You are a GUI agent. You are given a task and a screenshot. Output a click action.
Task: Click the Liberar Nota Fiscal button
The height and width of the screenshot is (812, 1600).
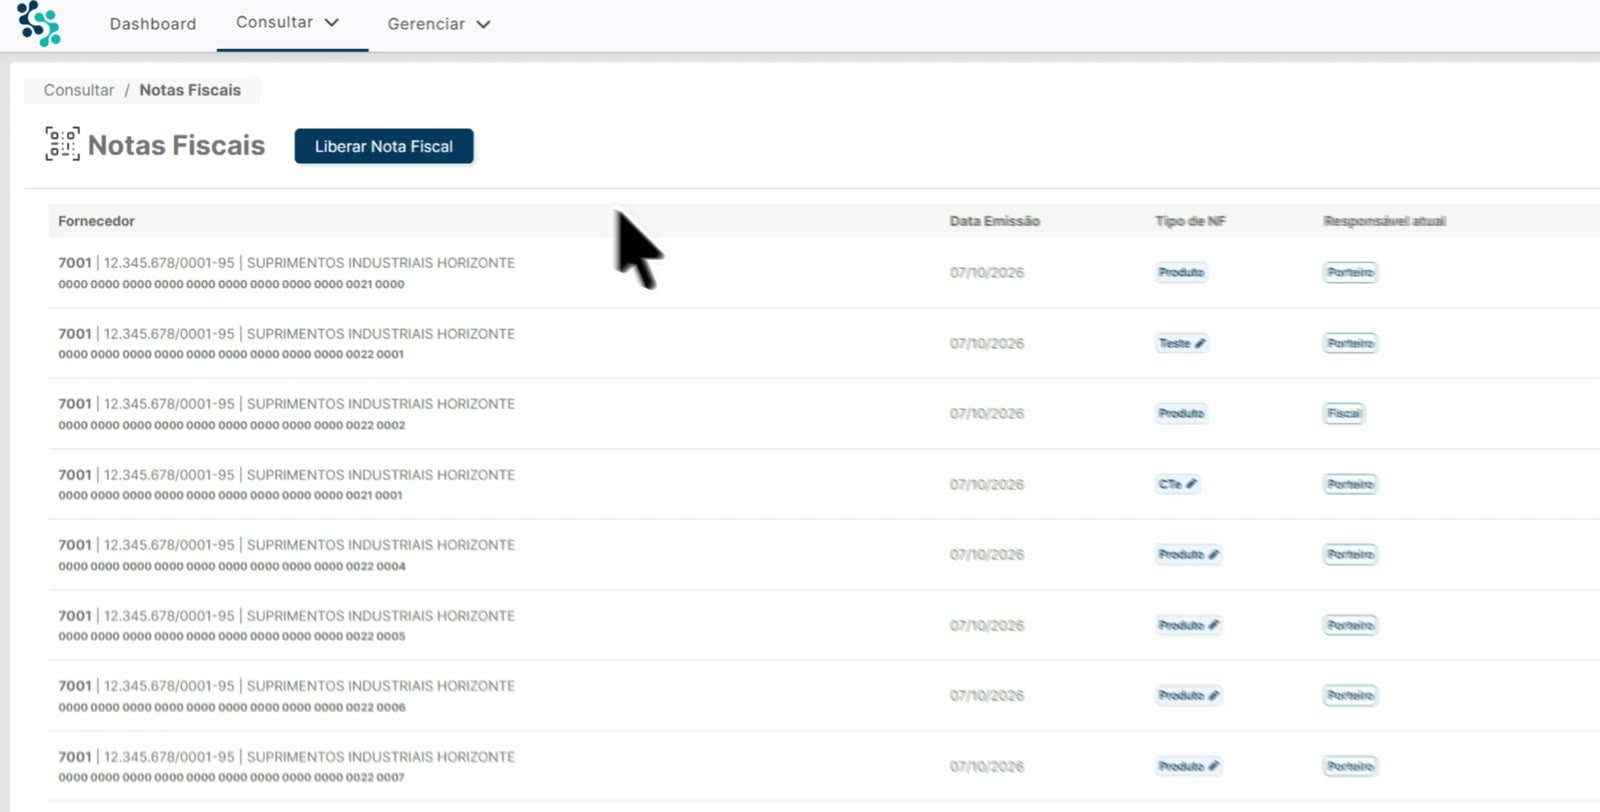click(384, 146)
